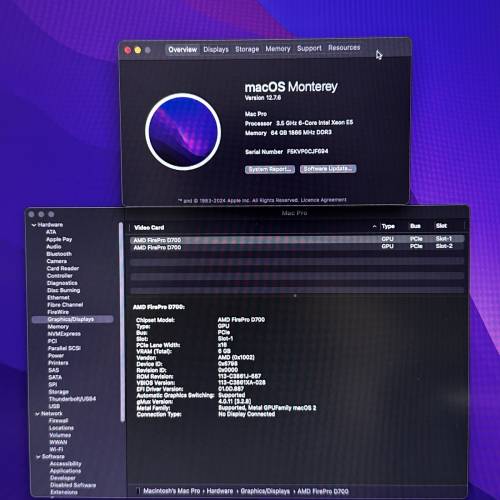Select PCI in the sidebar

[53, 341]
